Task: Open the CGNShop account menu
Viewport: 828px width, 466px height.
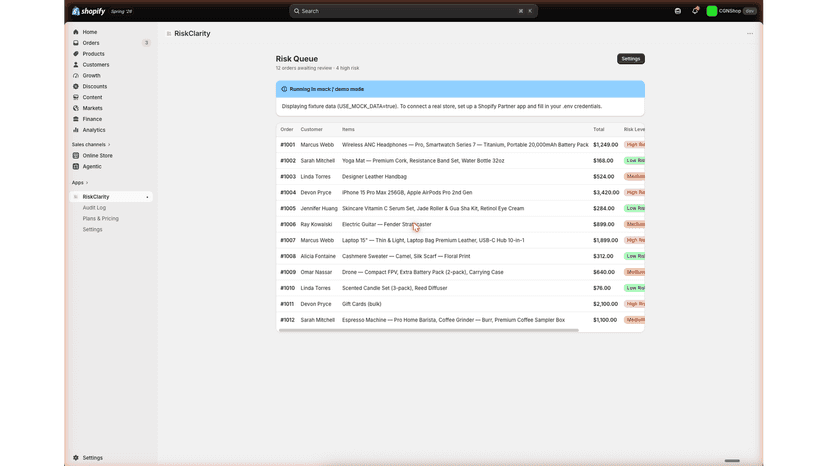Action: [x=731, y=11]
